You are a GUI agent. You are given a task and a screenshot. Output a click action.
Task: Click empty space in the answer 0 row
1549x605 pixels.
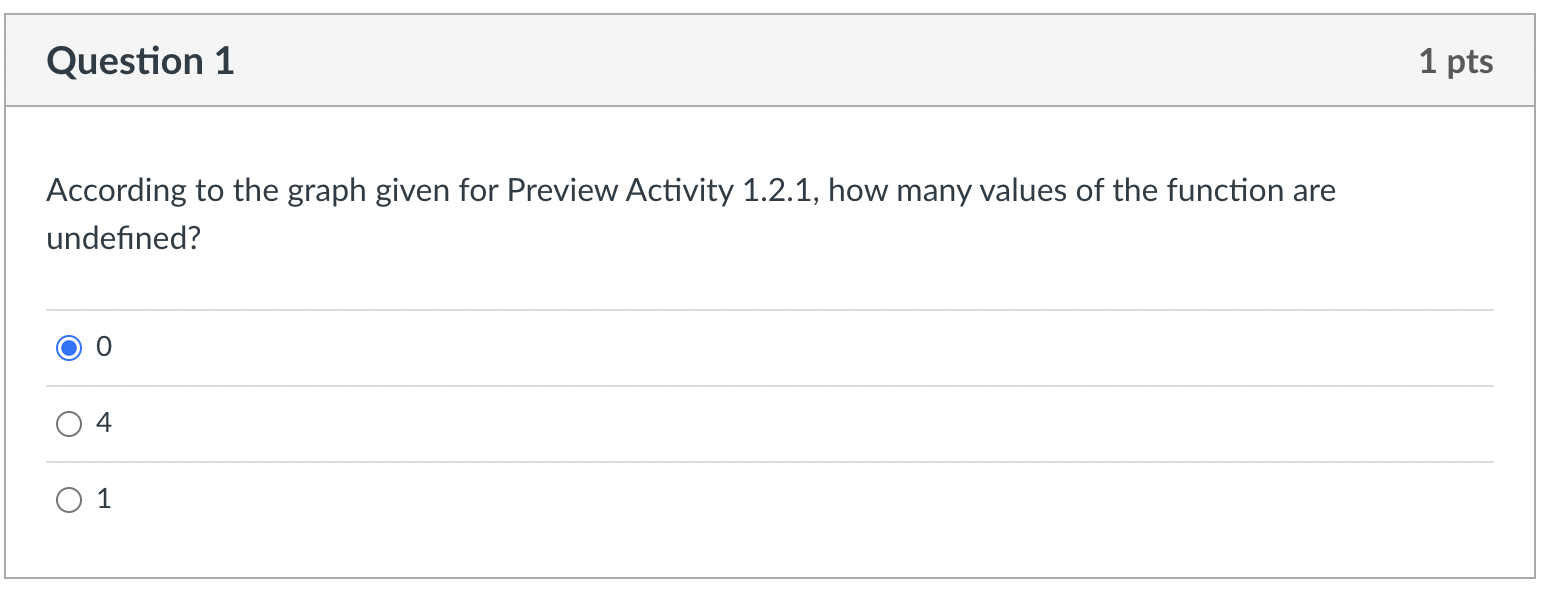[x=800, y=348]
